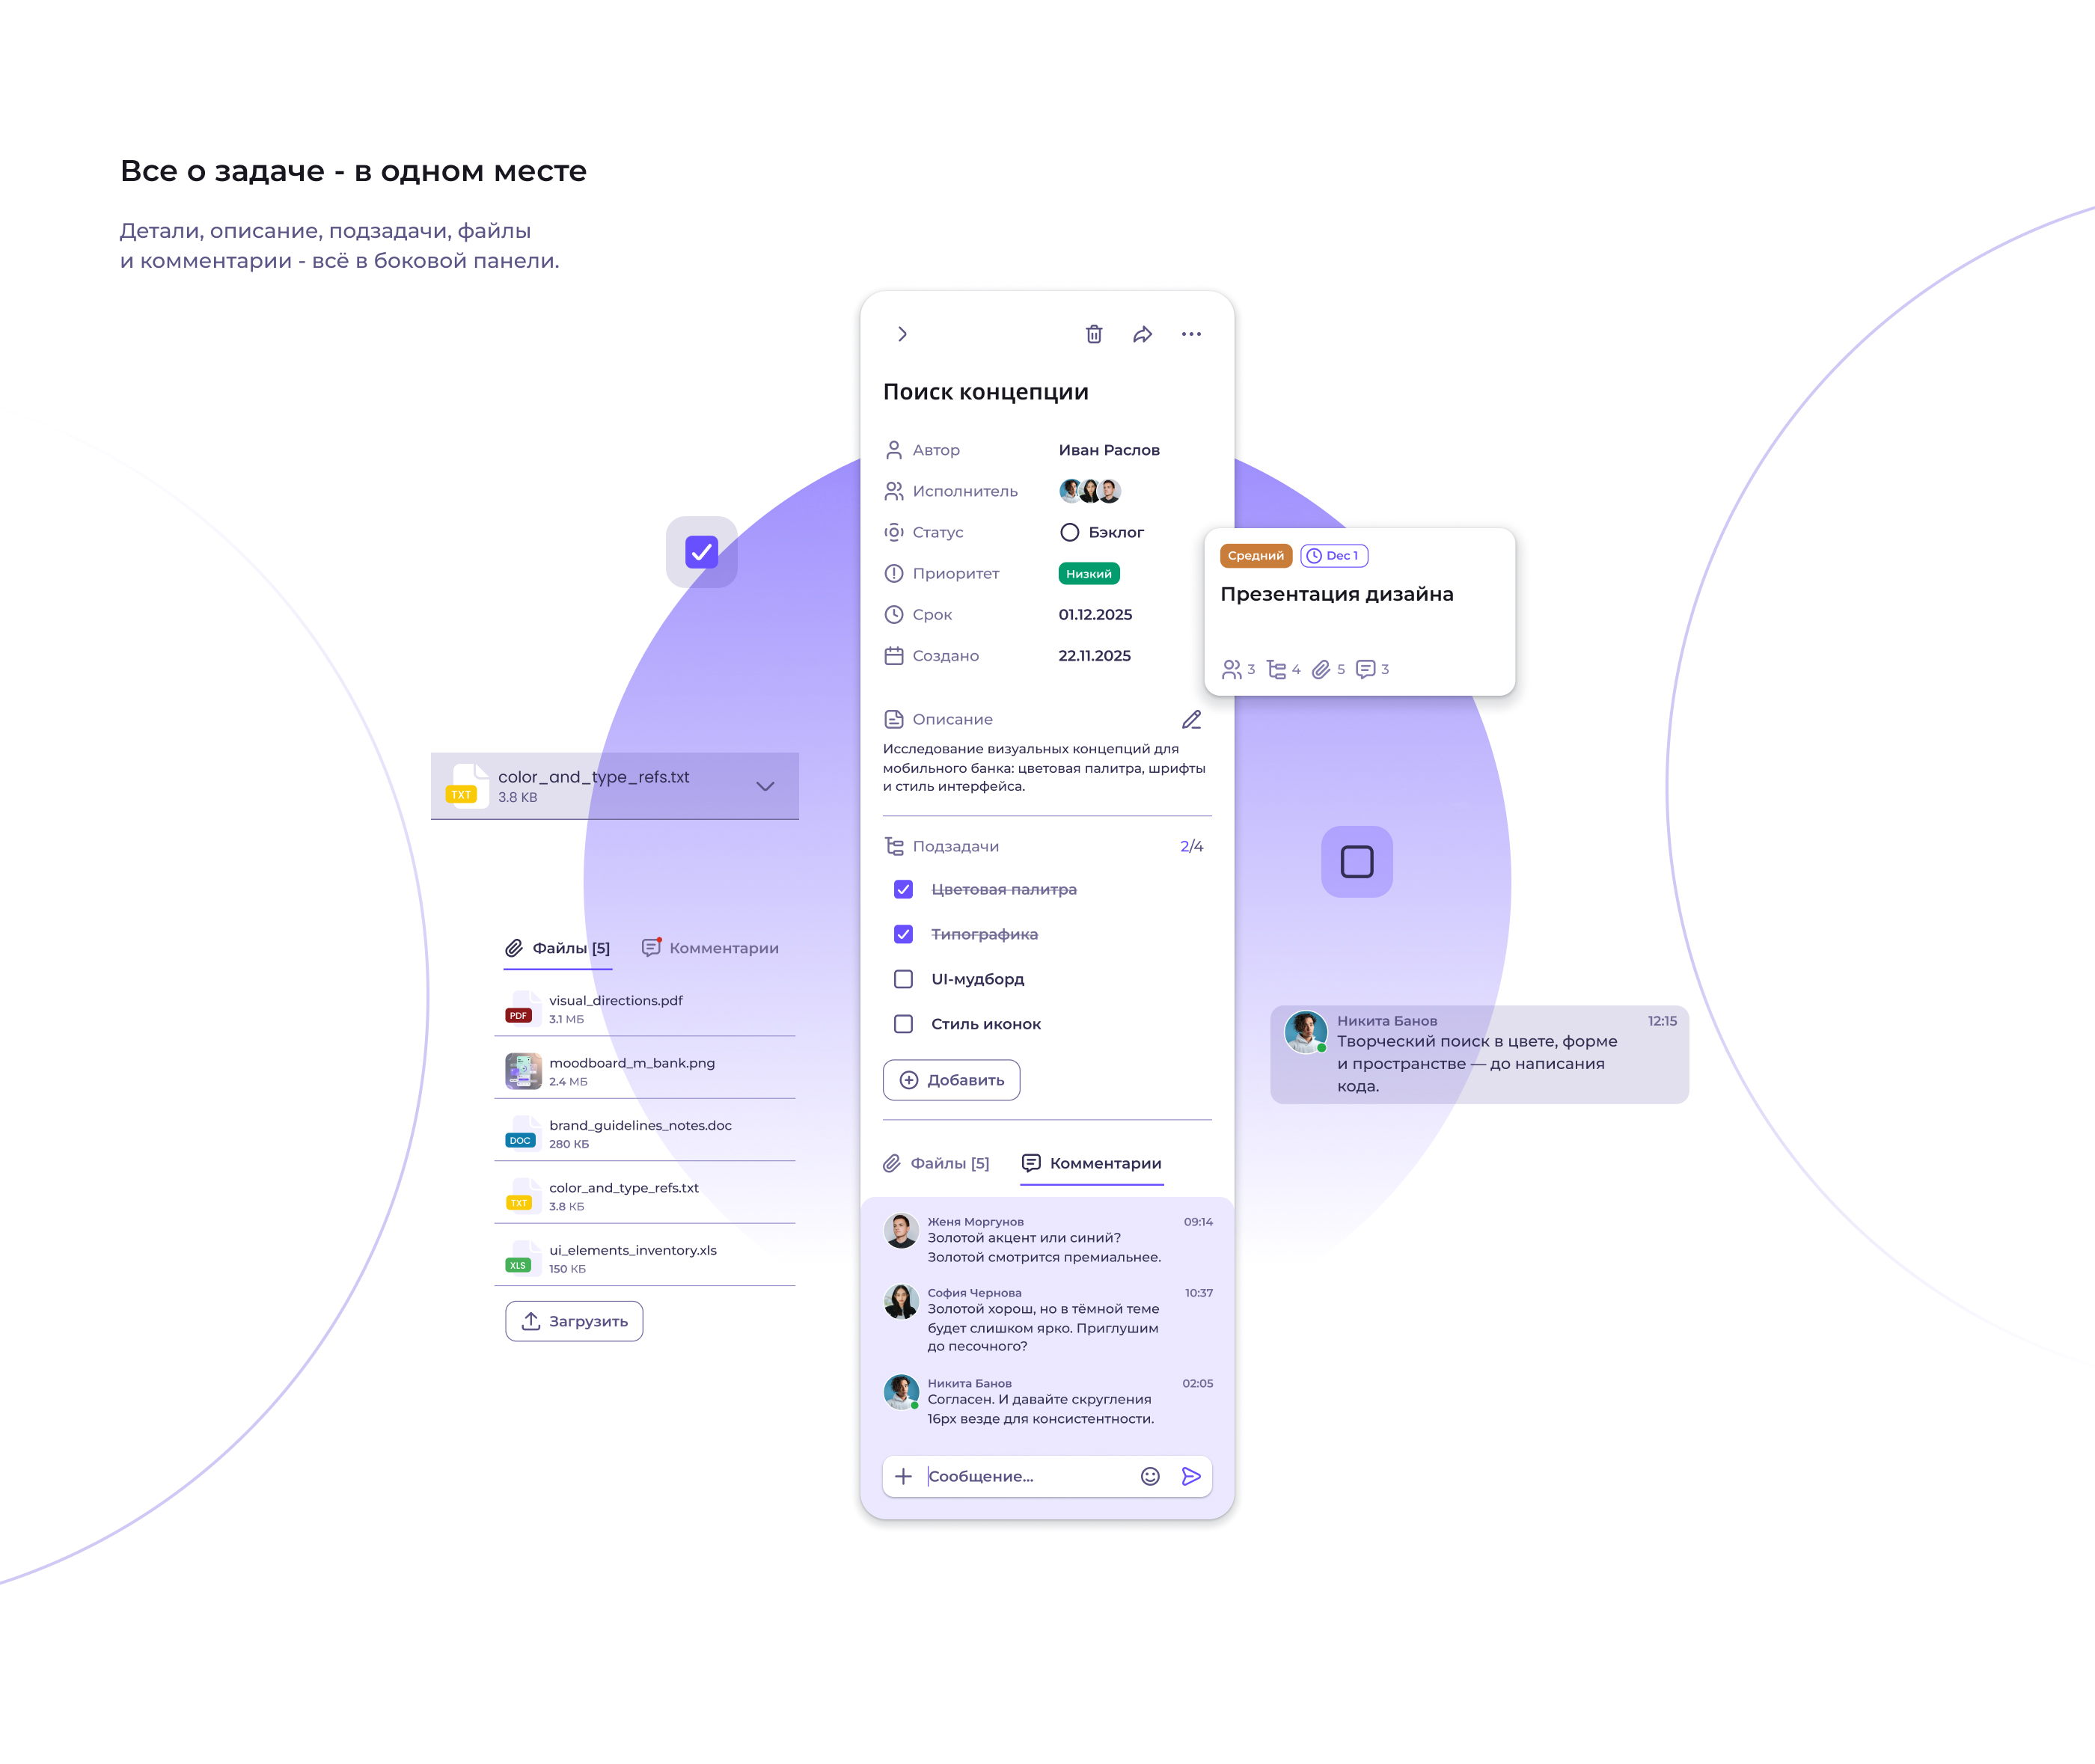The image size is (2095, 1764).
Task: Click the green Низкий priority tag
Action: point(1088,574)
